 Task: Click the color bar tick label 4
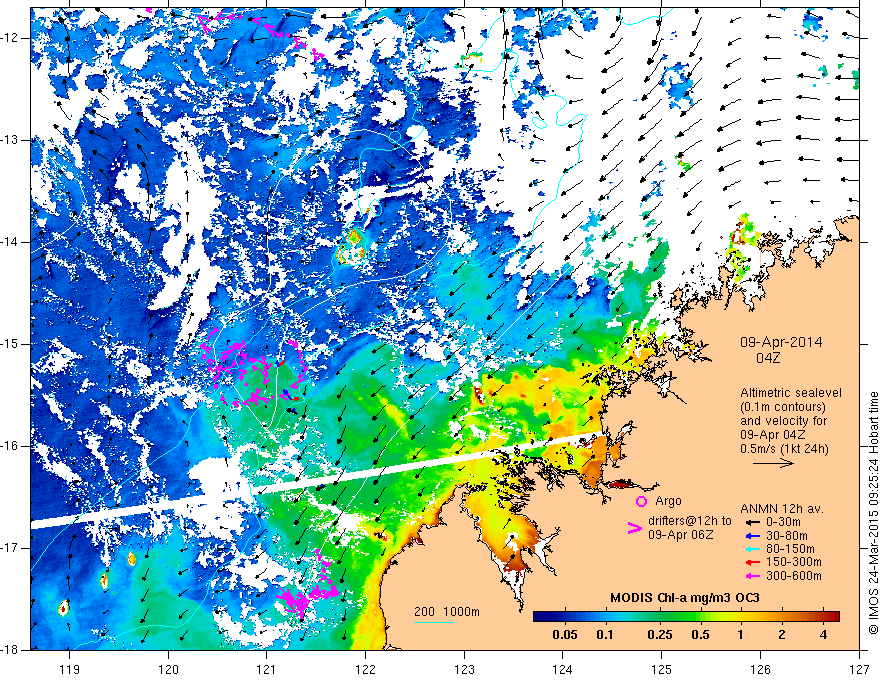(823, 635)
